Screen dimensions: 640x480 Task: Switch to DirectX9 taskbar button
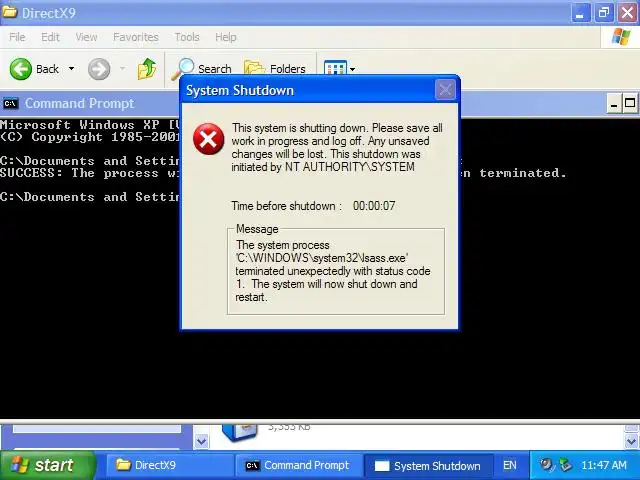tap(169, 465)
